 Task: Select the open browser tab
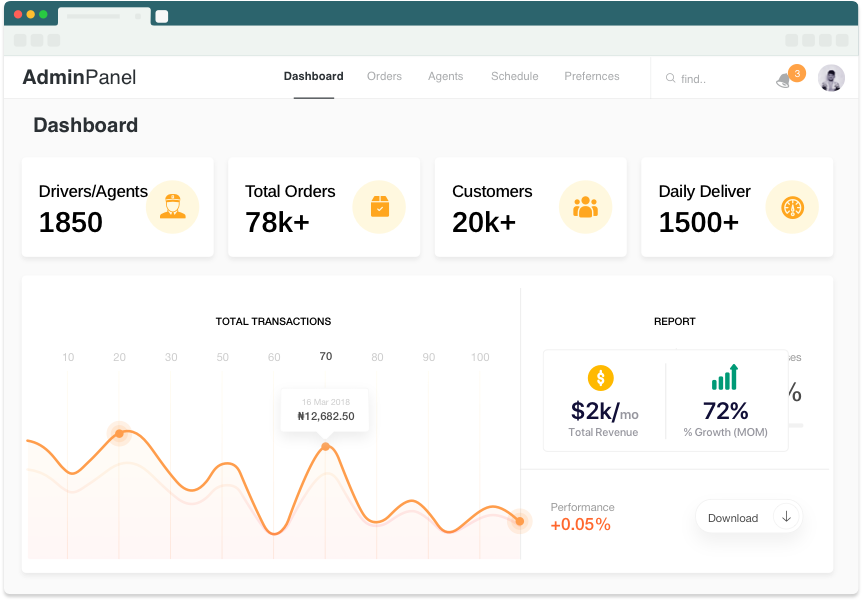(x=104, y=16)
